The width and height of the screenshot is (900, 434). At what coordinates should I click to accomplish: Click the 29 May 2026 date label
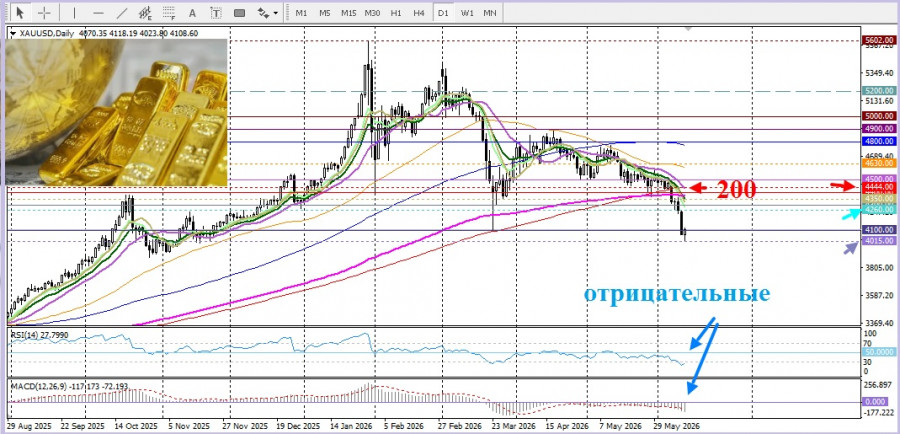click(x=676, y=428)
